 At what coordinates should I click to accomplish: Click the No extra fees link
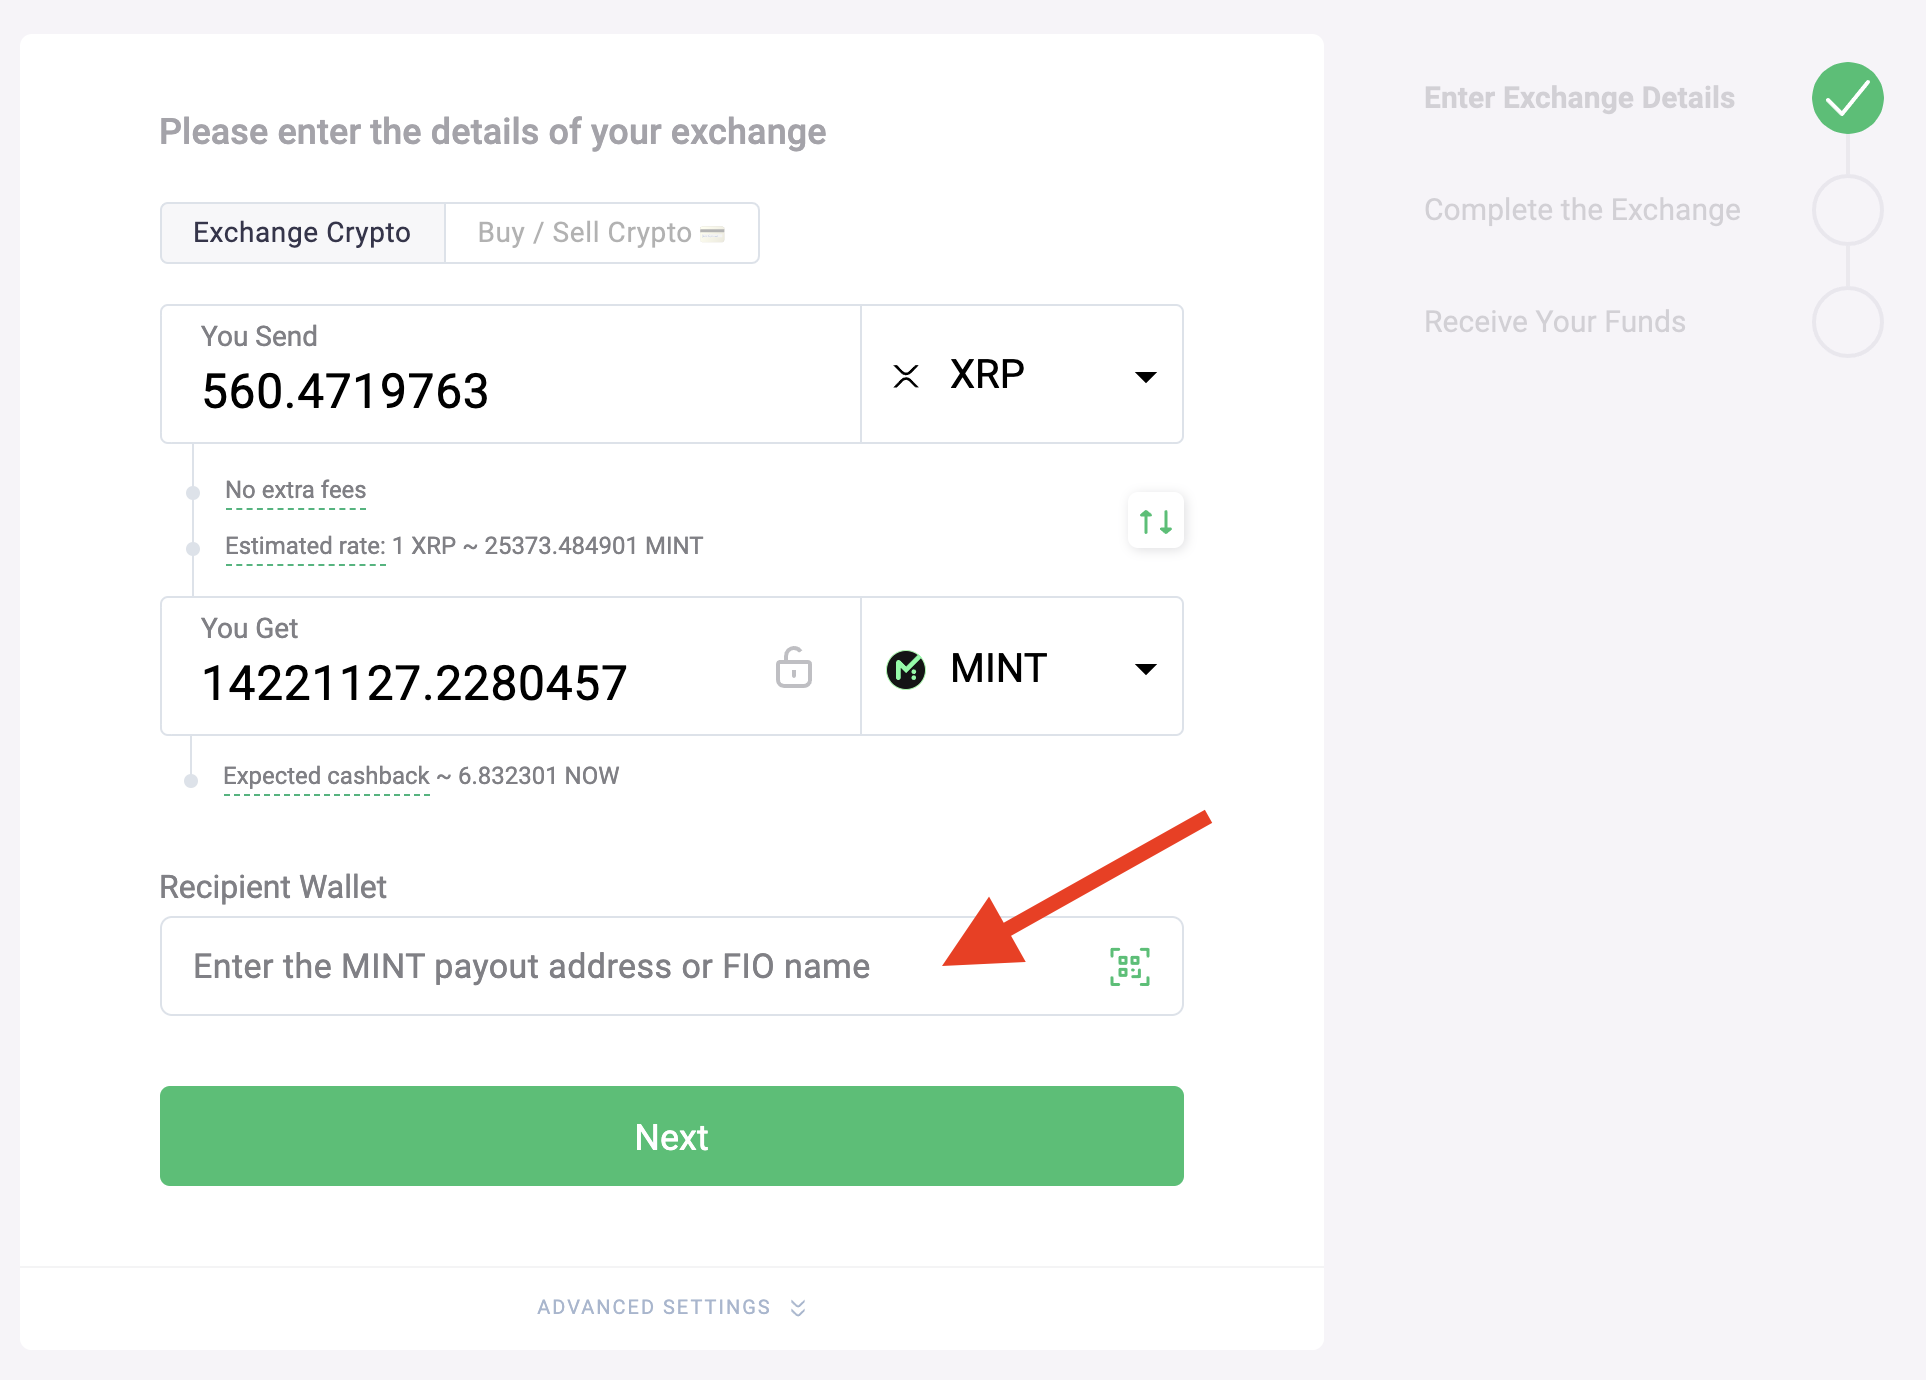pos(296,490)
